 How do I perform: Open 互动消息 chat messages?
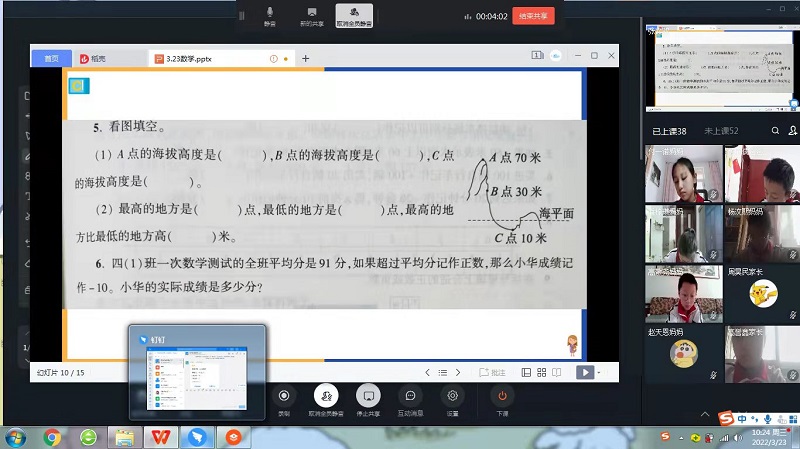click(x=410, y=402)
